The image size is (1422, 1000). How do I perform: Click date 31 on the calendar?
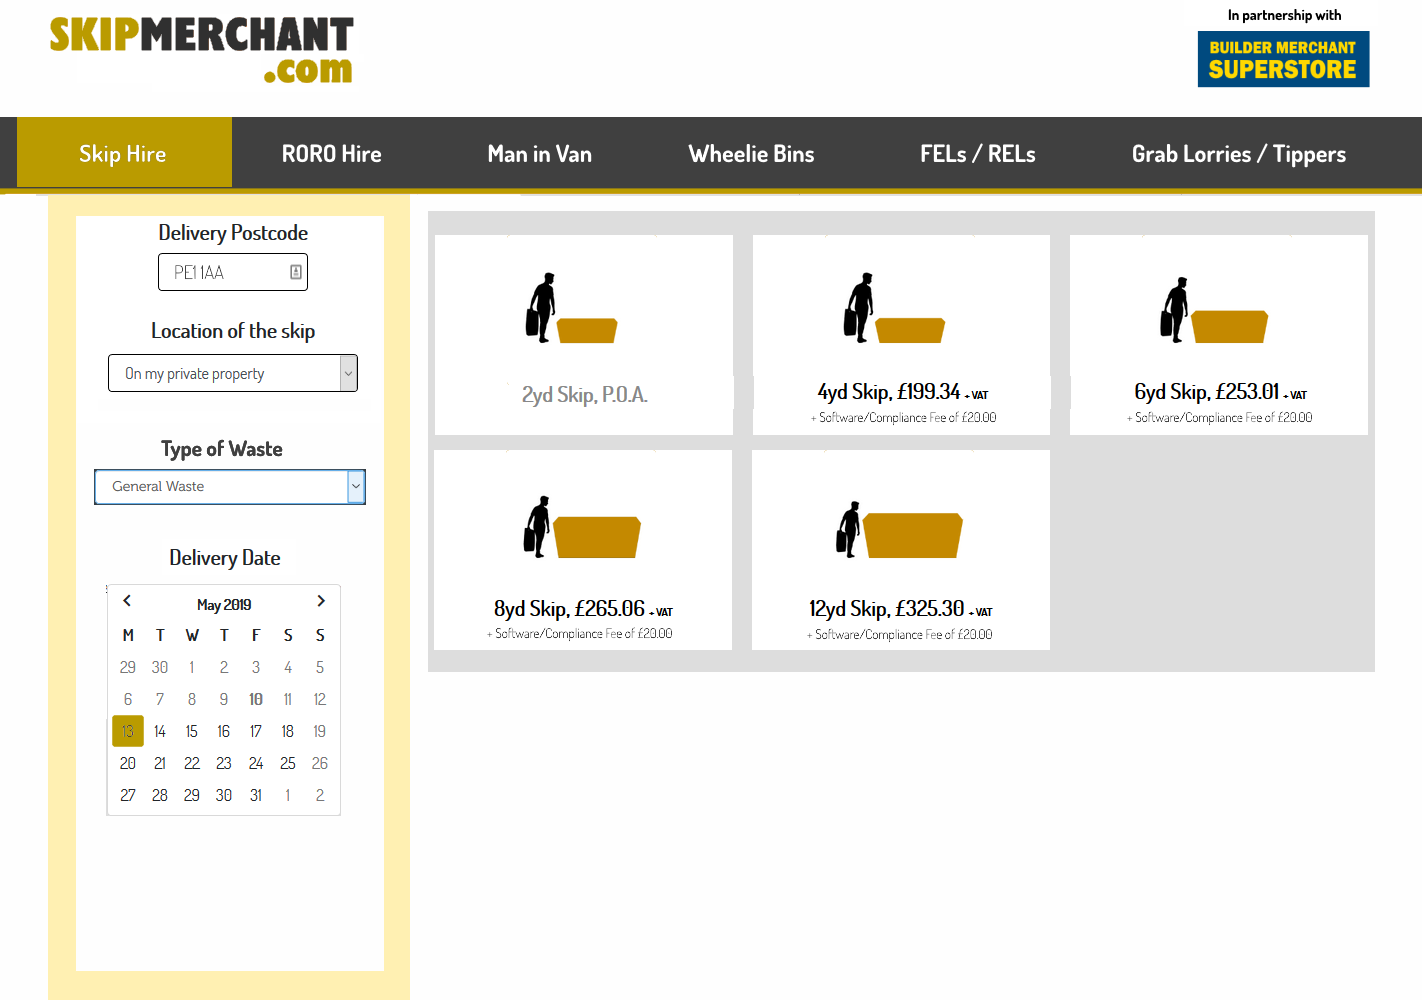pos(255,795)
